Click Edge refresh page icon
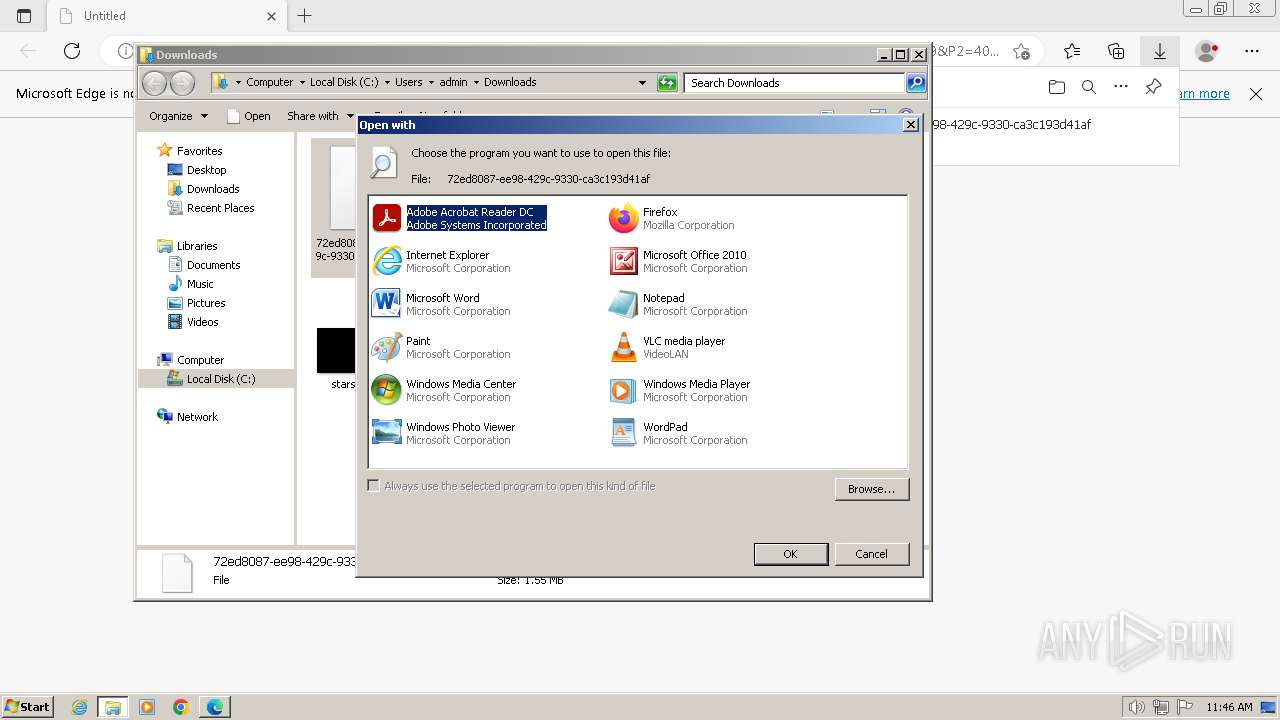 tap(72, 51)
